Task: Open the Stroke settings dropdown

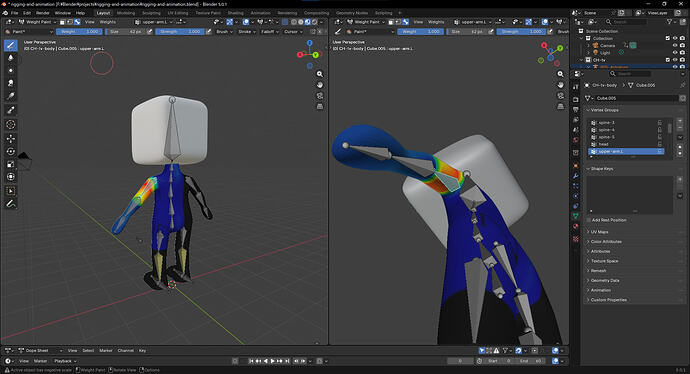Action: click(x=246, y=32)
